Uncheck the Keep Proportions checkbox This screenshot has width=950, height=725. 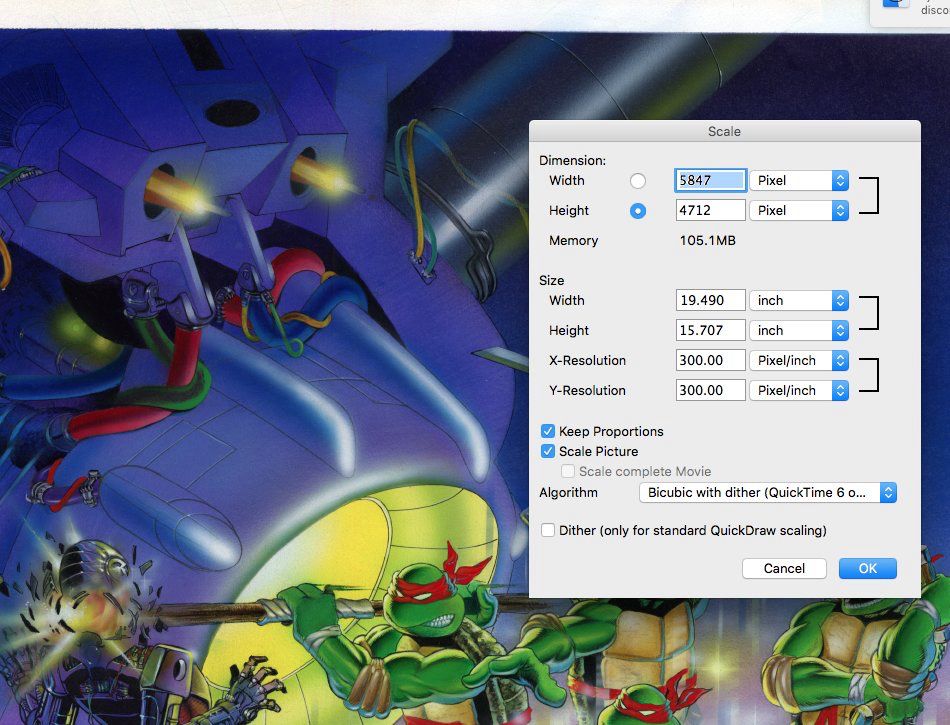548,431
